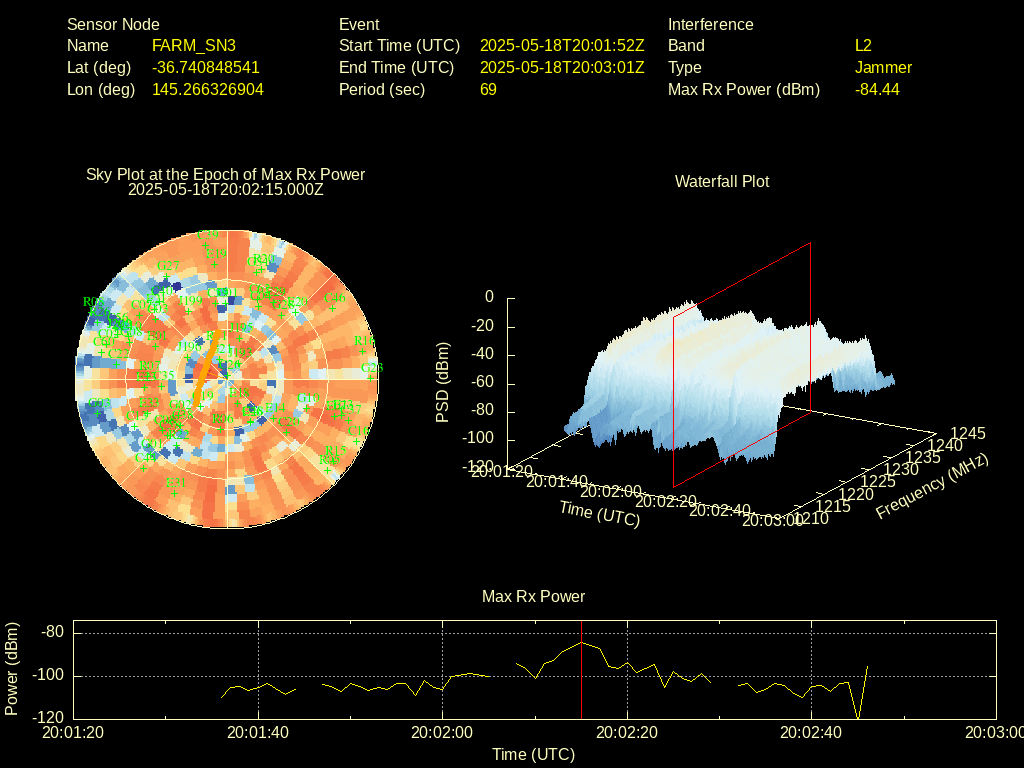Select the FARM_SN3 sensor node name

click(194, 45)
